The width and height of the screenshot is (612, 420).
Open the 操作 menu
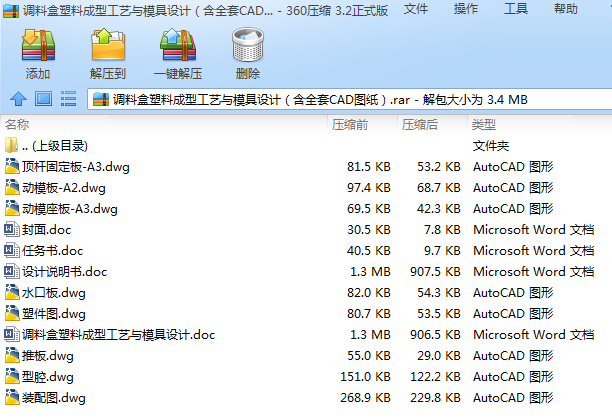pyautogui.click(x=466, y=9)
